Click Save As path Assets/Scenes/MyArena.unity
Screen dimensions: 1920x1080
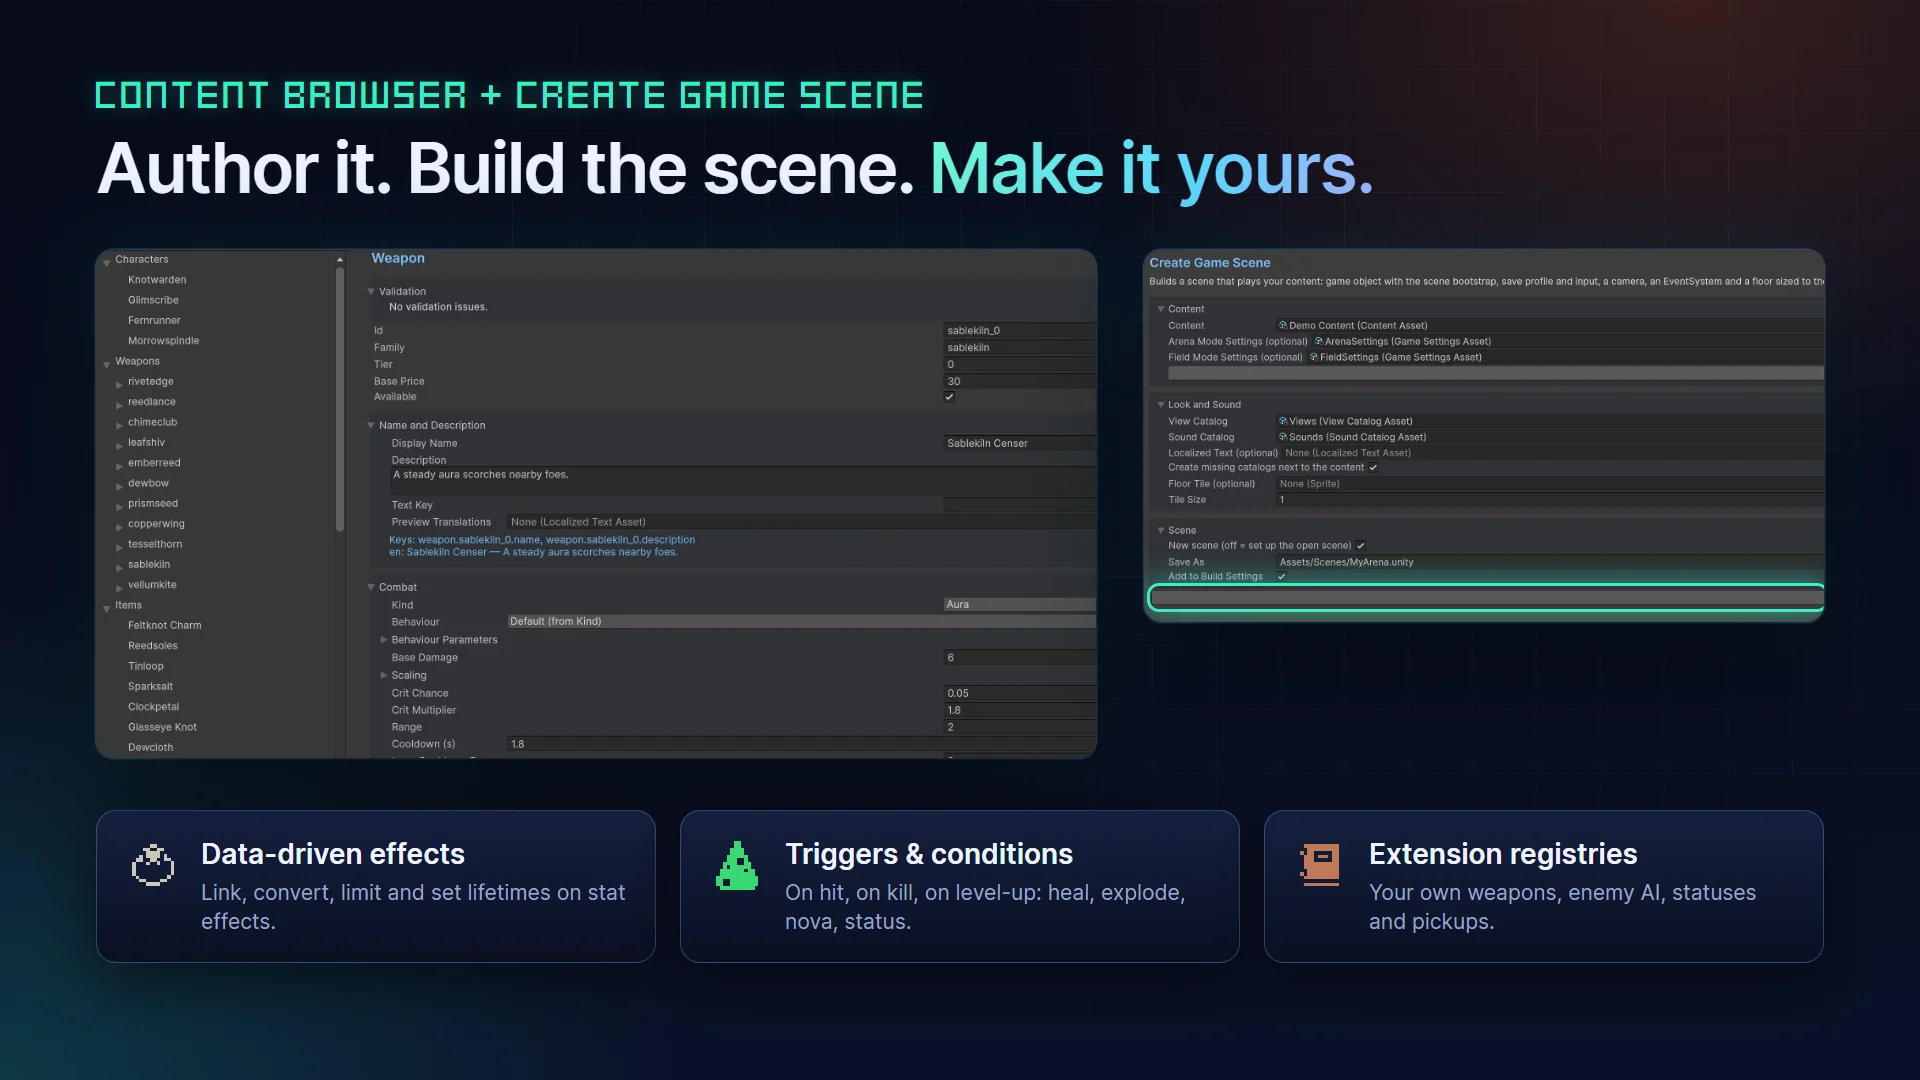1550,562
